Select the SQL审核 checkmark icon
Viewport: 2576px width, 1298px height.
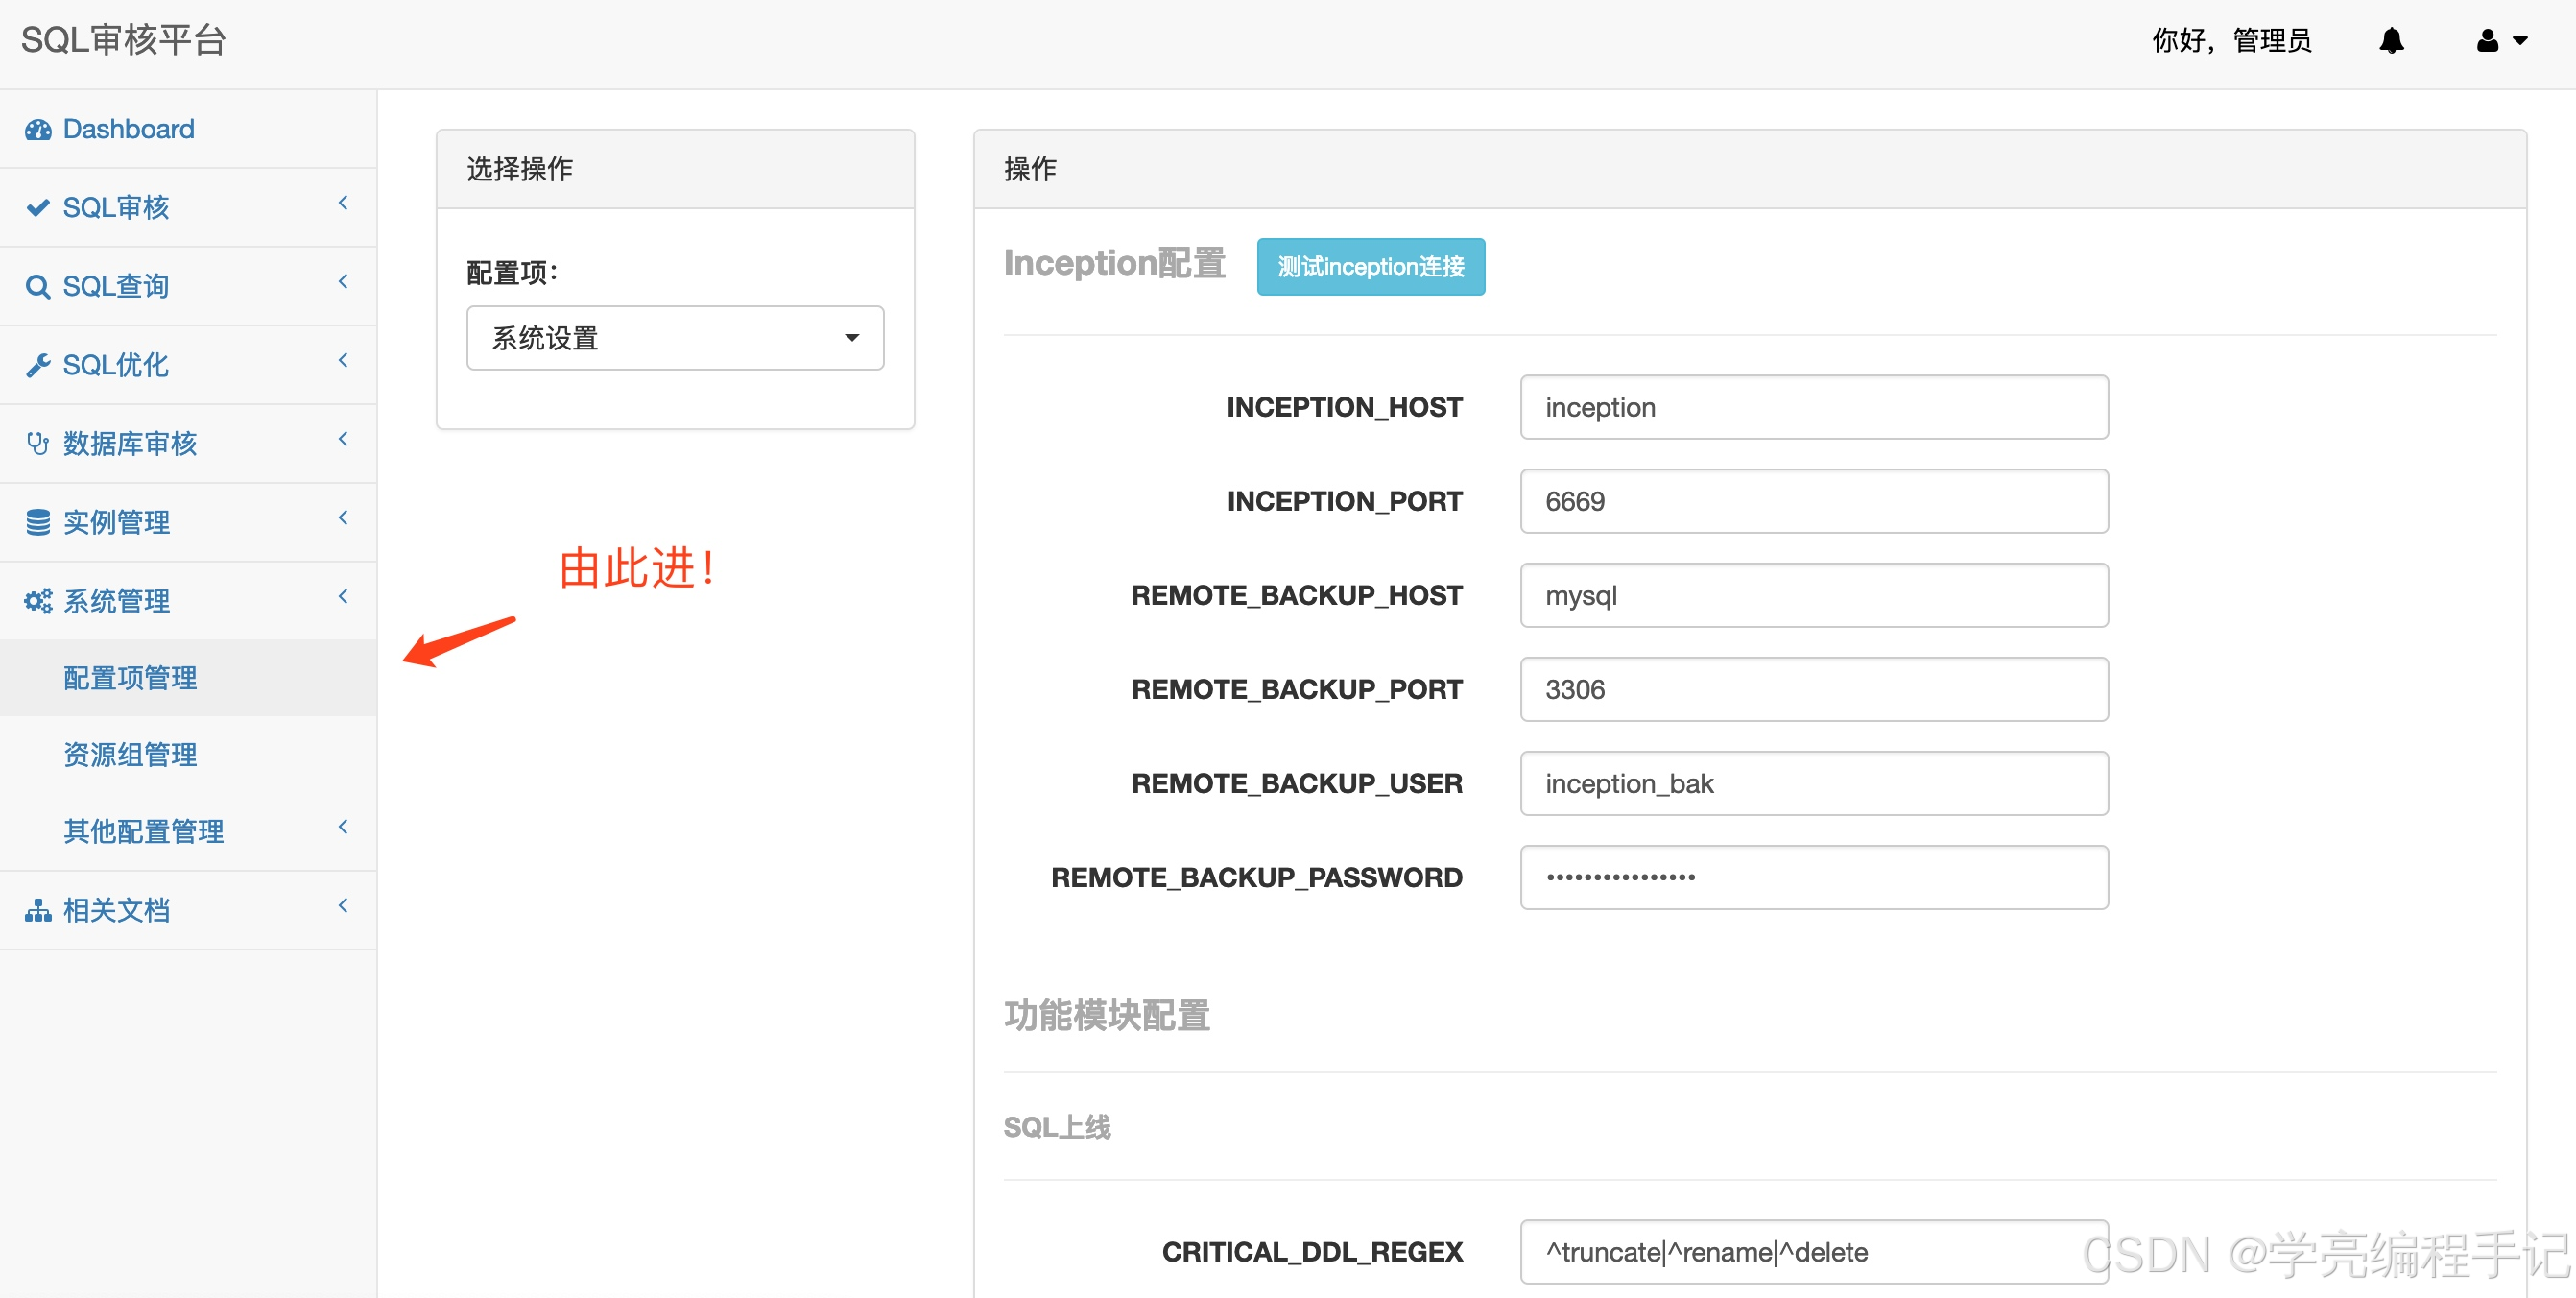38,207
